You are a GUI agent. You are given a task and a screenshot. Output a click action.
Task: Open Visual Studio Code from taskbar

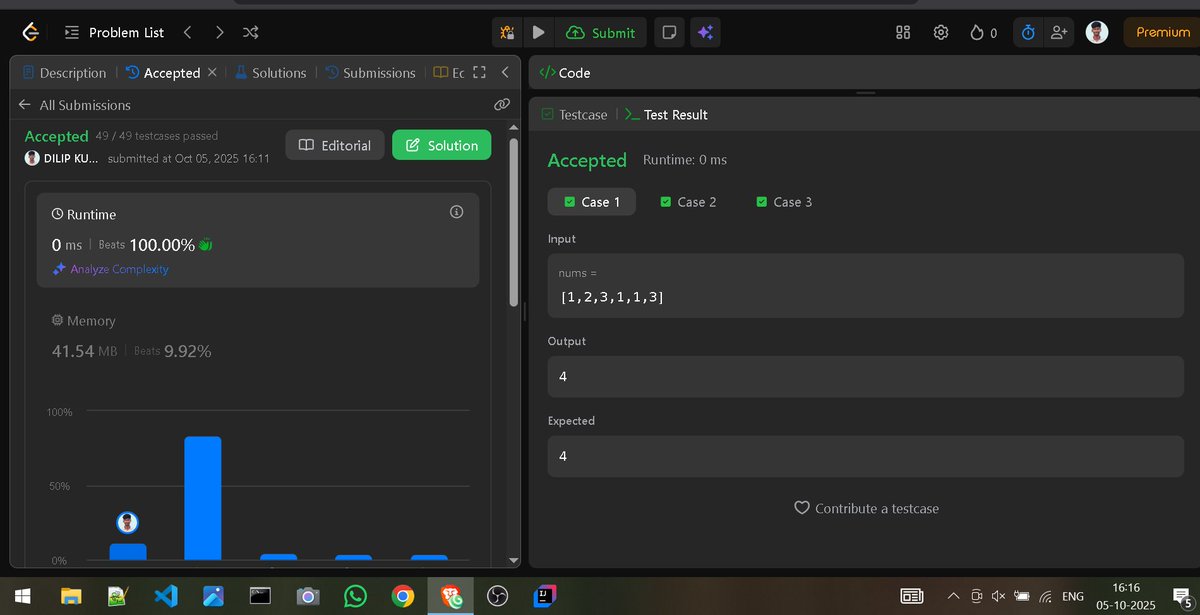166,596
